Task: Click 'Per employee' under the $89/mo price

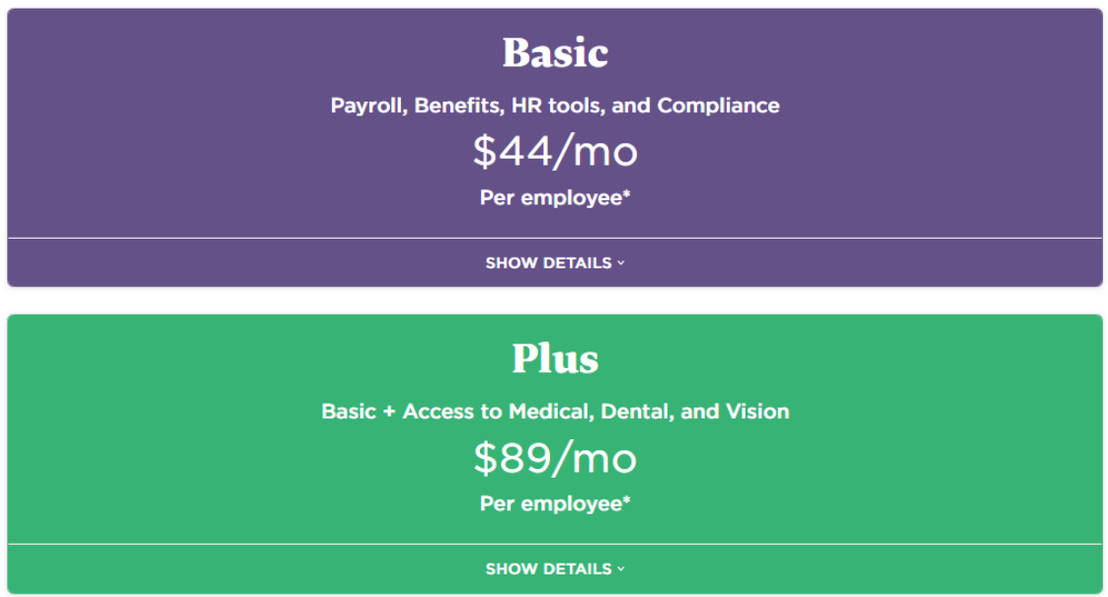Action: tap(550, 503)
